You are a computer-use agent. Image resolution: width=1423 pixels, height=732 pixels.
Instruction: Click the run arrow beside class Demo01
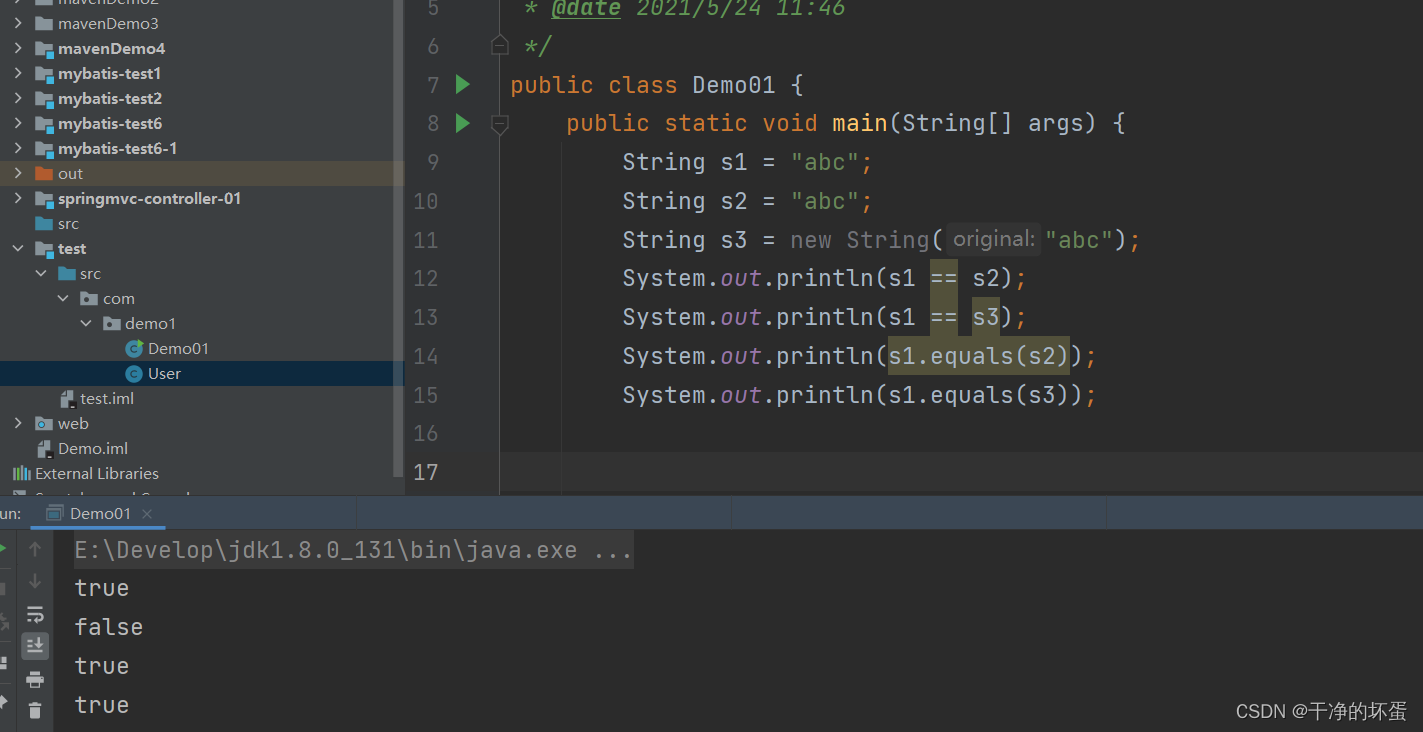pos(462,85)
